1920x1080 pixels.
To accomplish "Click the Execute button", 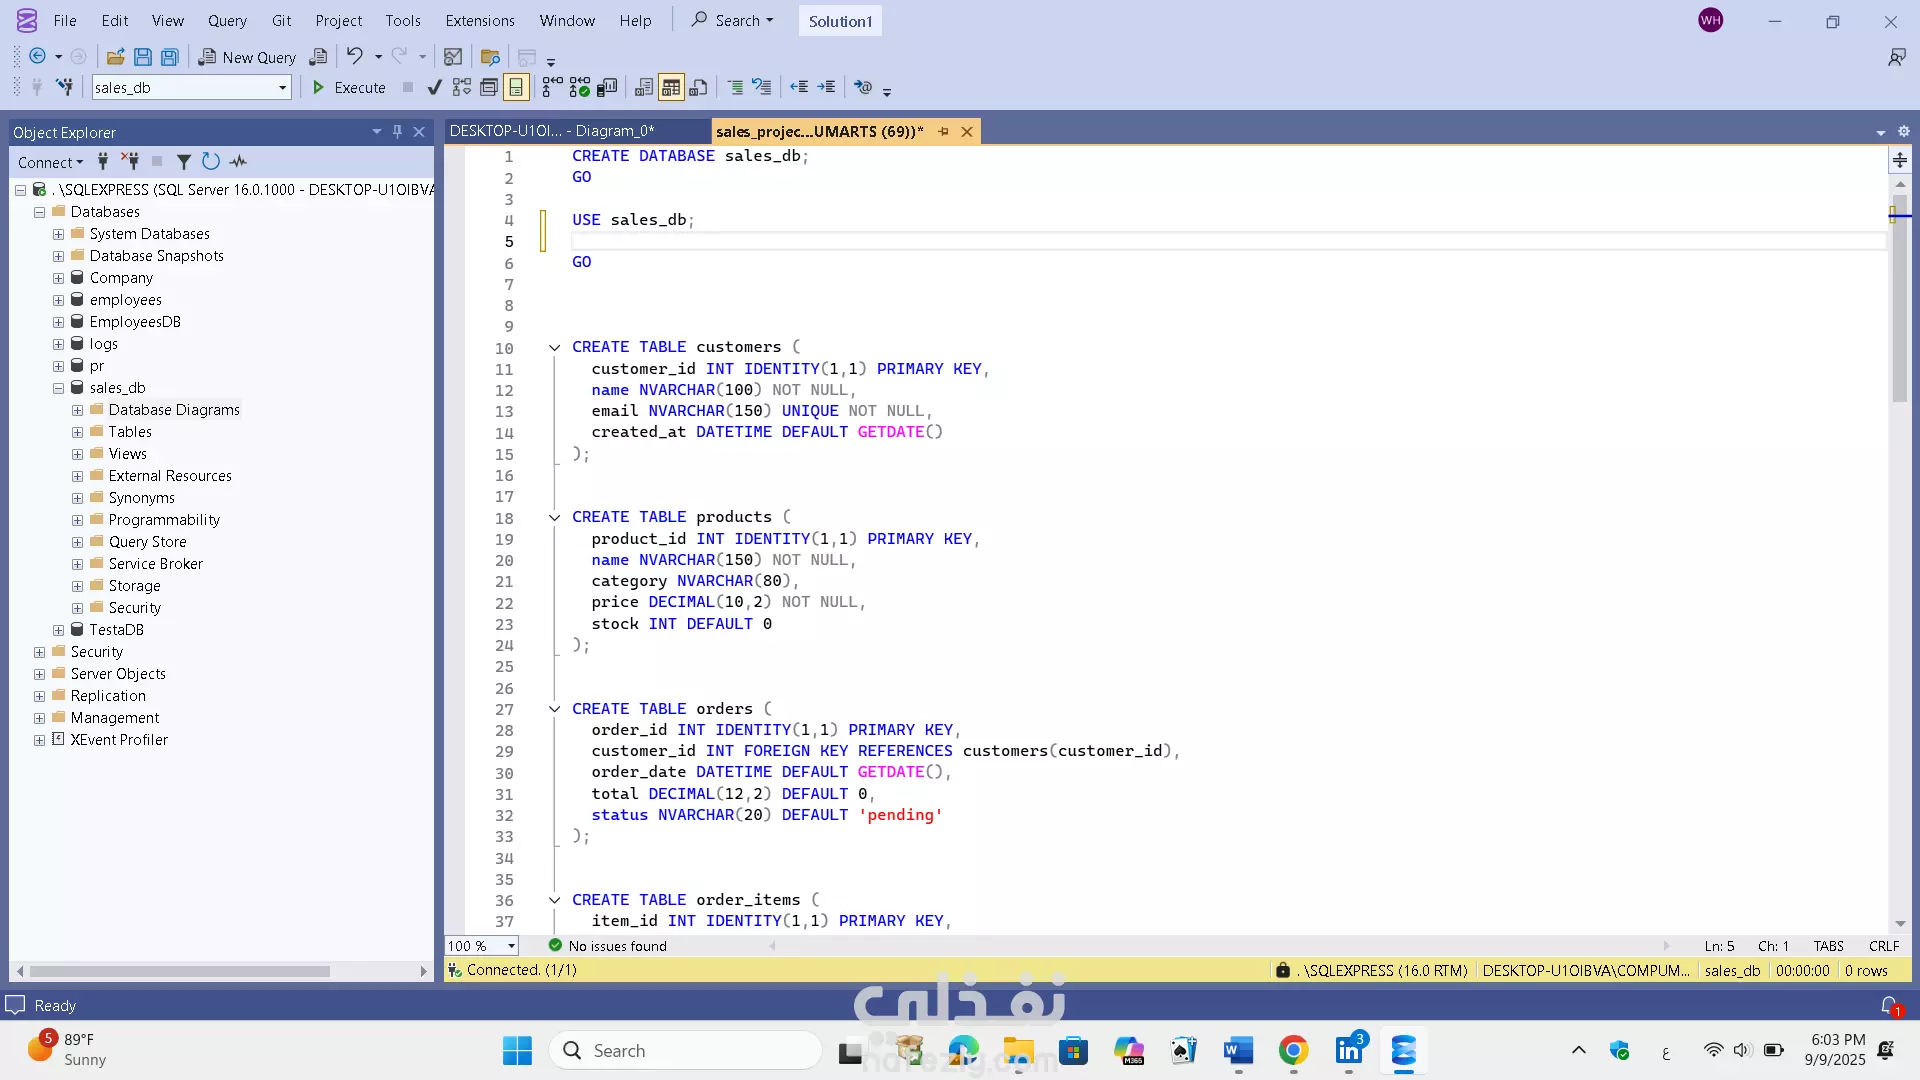I will click(349, 88).
